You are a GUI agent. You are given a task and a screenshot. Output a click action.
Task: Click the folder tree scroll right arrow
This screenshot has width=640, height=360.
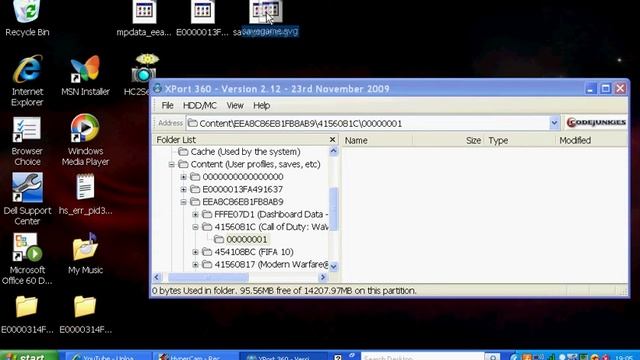point(323,277)
